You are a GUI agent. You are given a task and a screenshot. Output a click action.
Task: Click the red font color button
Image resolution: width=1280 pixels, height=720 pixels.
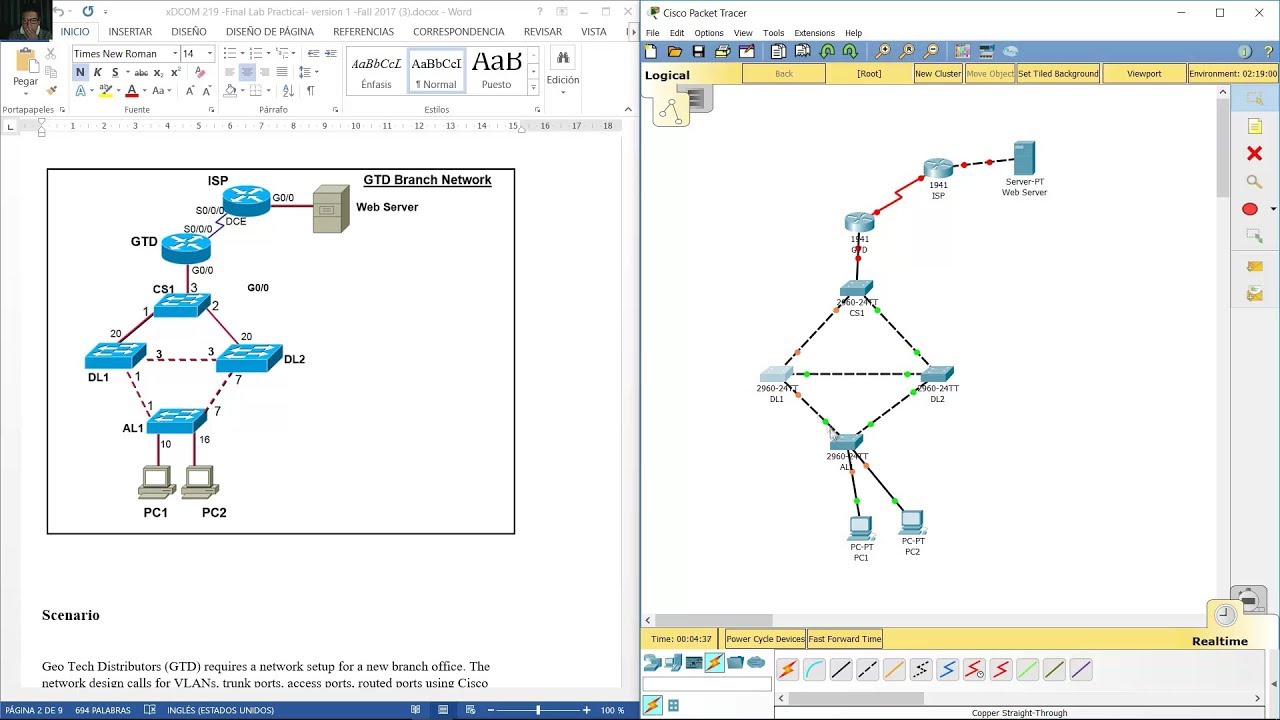(x=131, y=90)
